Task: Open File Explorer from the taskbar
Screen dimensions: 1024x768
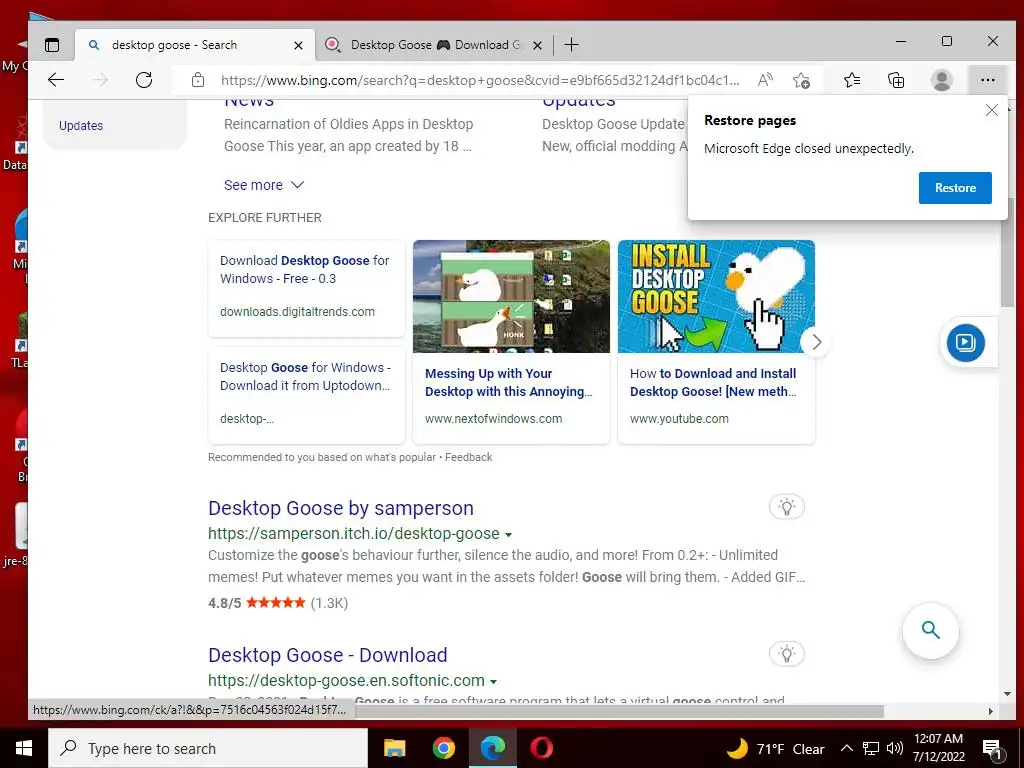Action: point(394,748)
